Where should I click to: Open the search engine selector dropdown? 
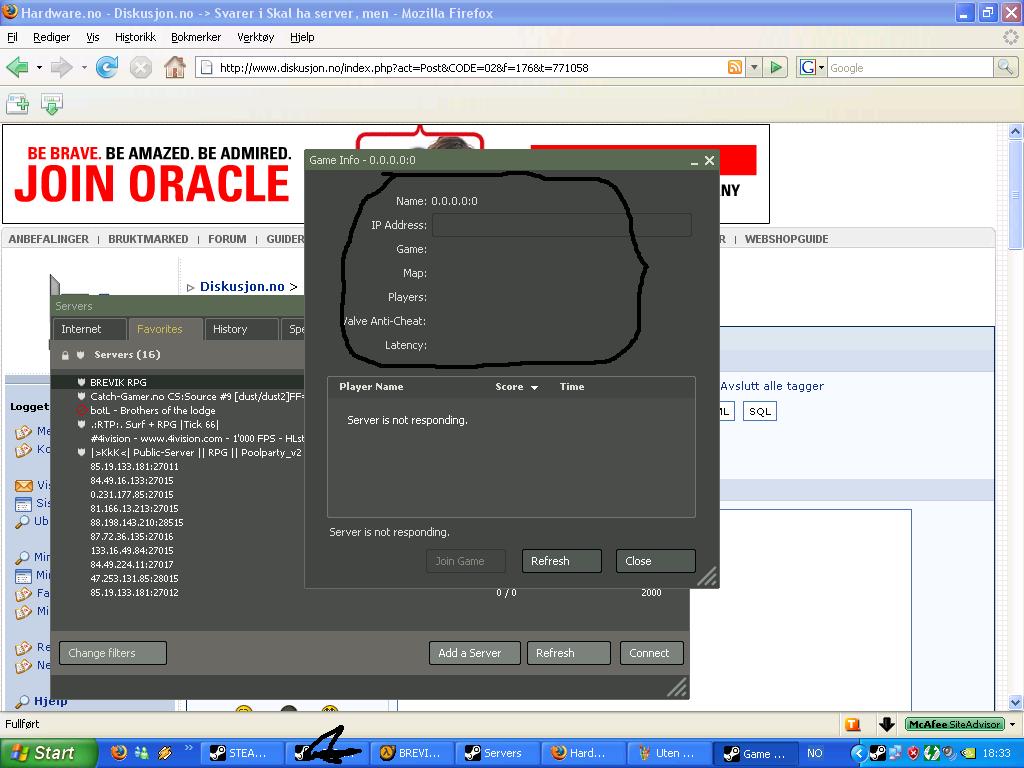(x=821, y=67)
